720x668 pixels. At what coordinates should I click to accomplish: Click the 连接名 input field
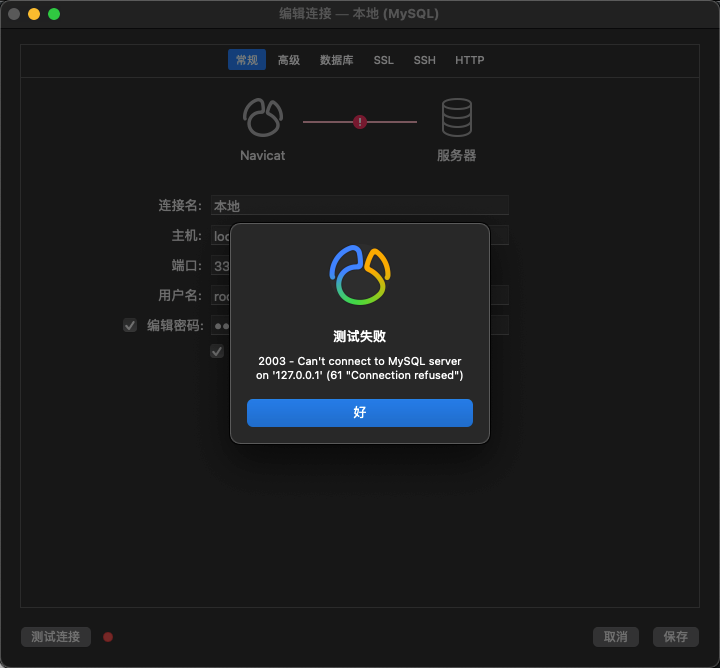[x=360, y=205]
